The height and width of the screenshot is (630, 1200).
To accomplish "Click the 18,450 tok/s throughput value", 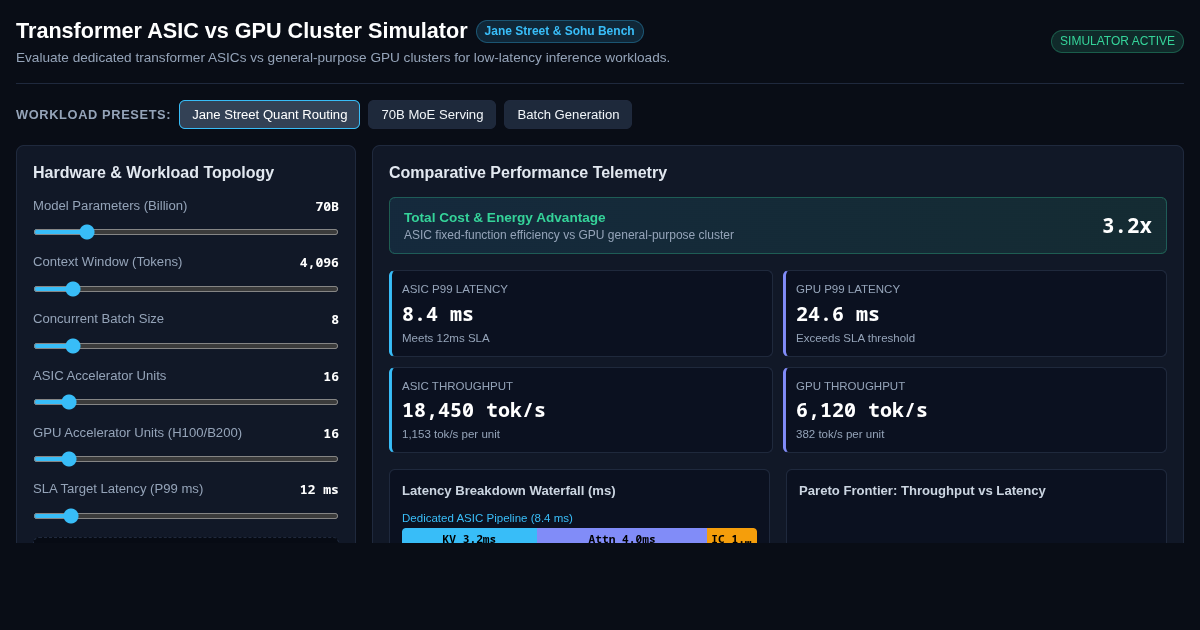I will (474, 410).
